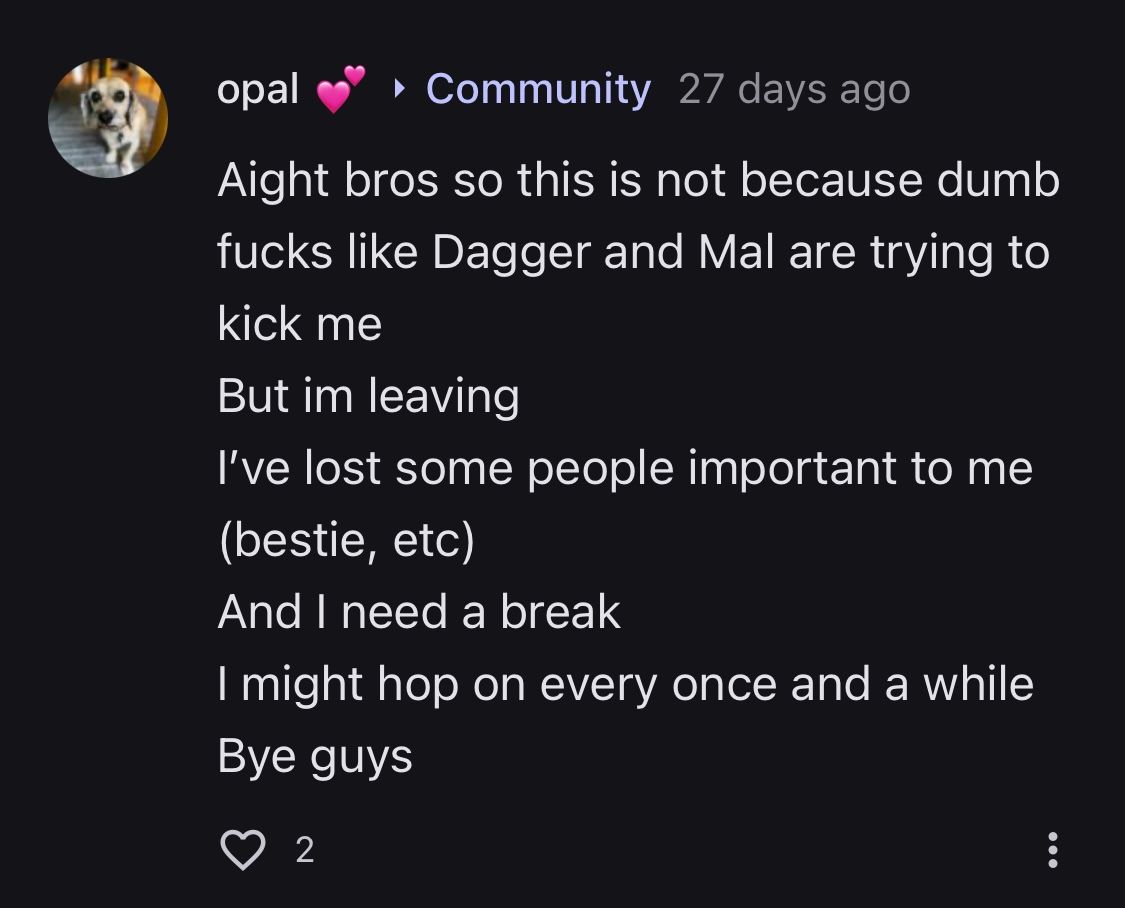The width and height of the screenshot is (1125, 908).
Task: Click the name "Dagger" in the post
Action: pyautogui.click(x=511, y=253)
